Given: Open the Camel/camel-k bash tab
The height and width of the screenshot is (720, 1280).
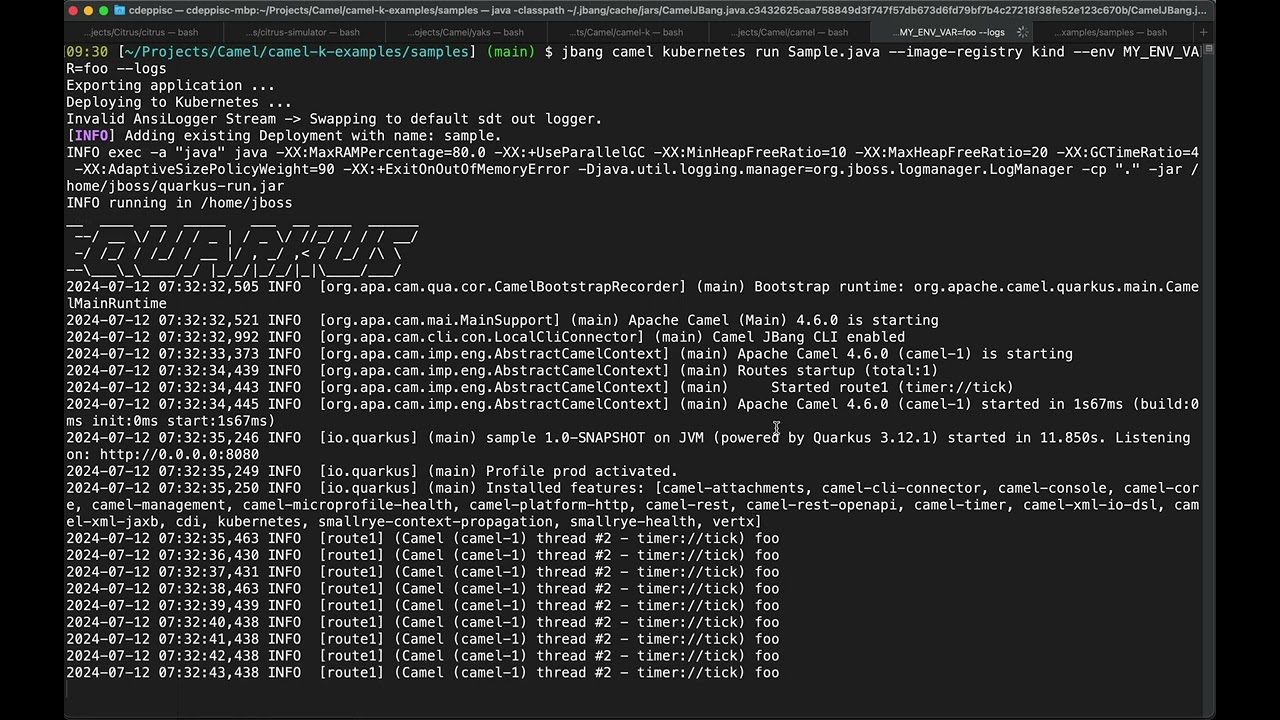Looking at the screenshot, I should 626,32.
